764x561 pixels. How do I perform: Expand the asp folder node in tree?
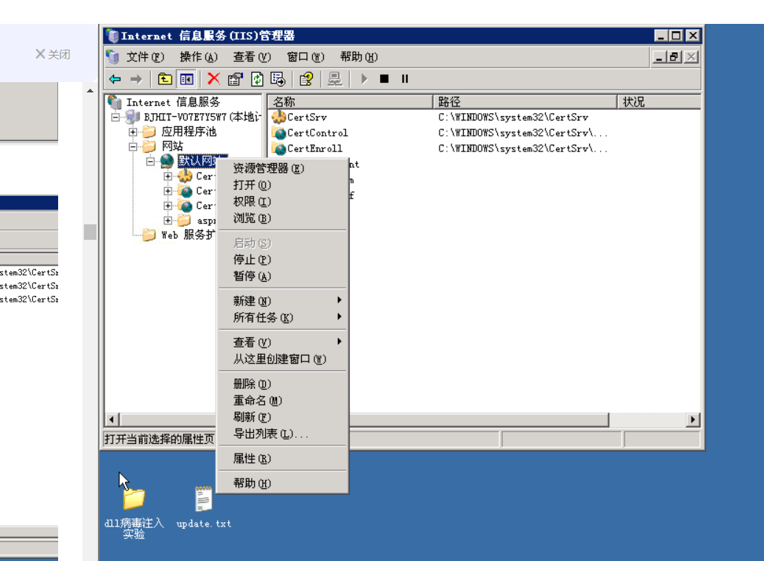click(x=168, y=220)
